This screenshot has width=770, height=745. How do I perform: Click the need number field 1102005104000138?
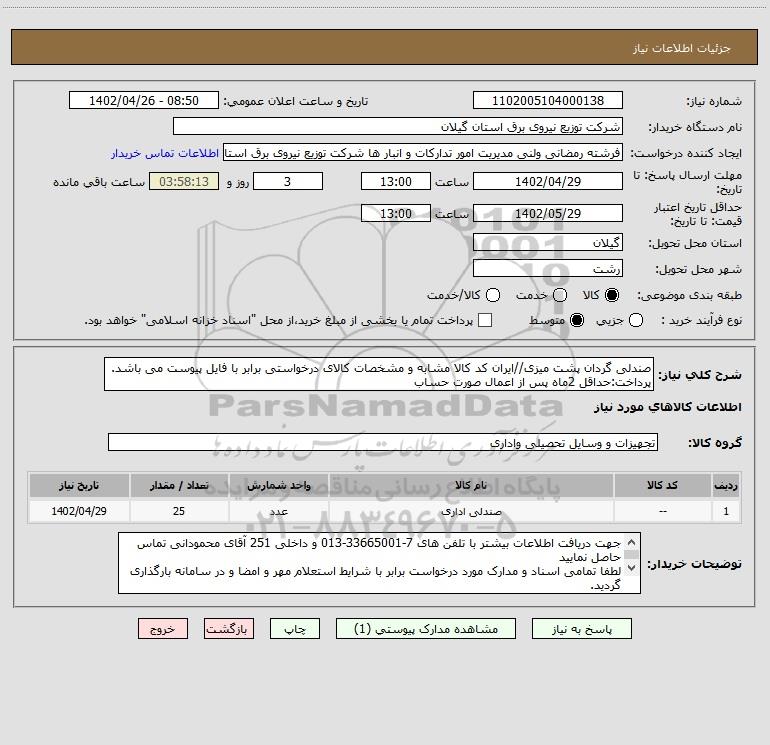pos(548,101)
